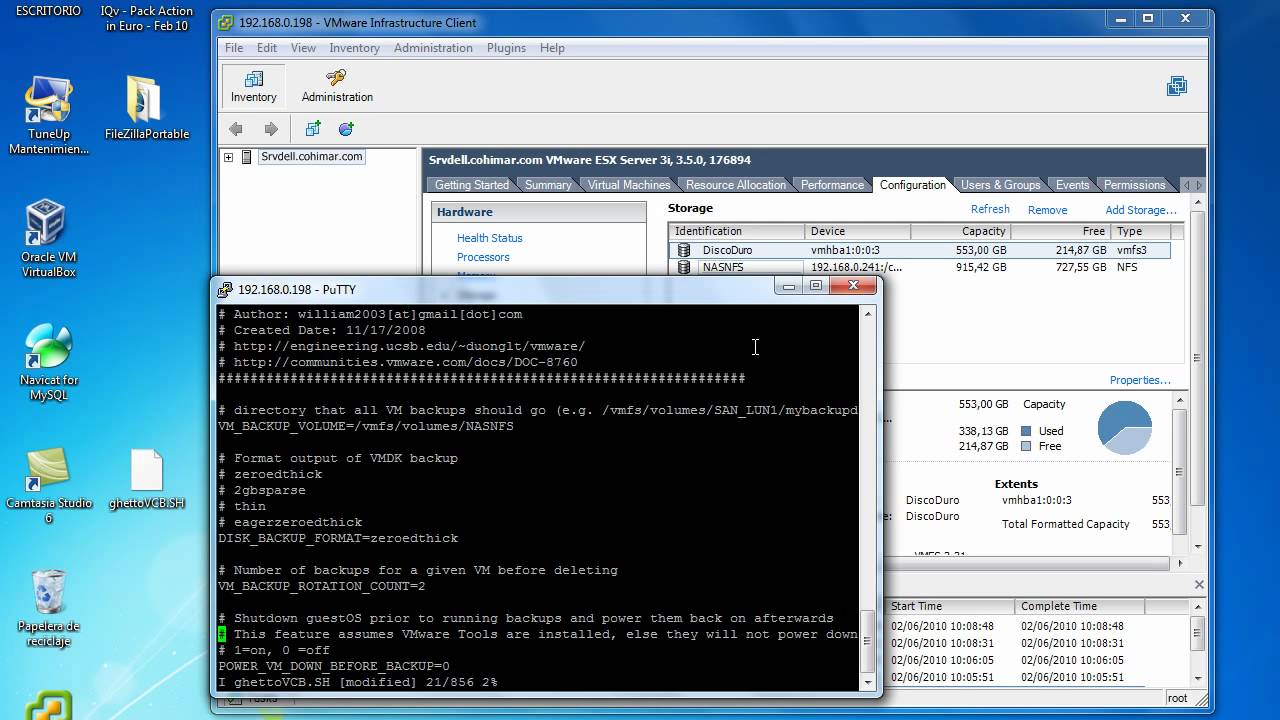Sort storage by Type column

[x=1140, y=231]
